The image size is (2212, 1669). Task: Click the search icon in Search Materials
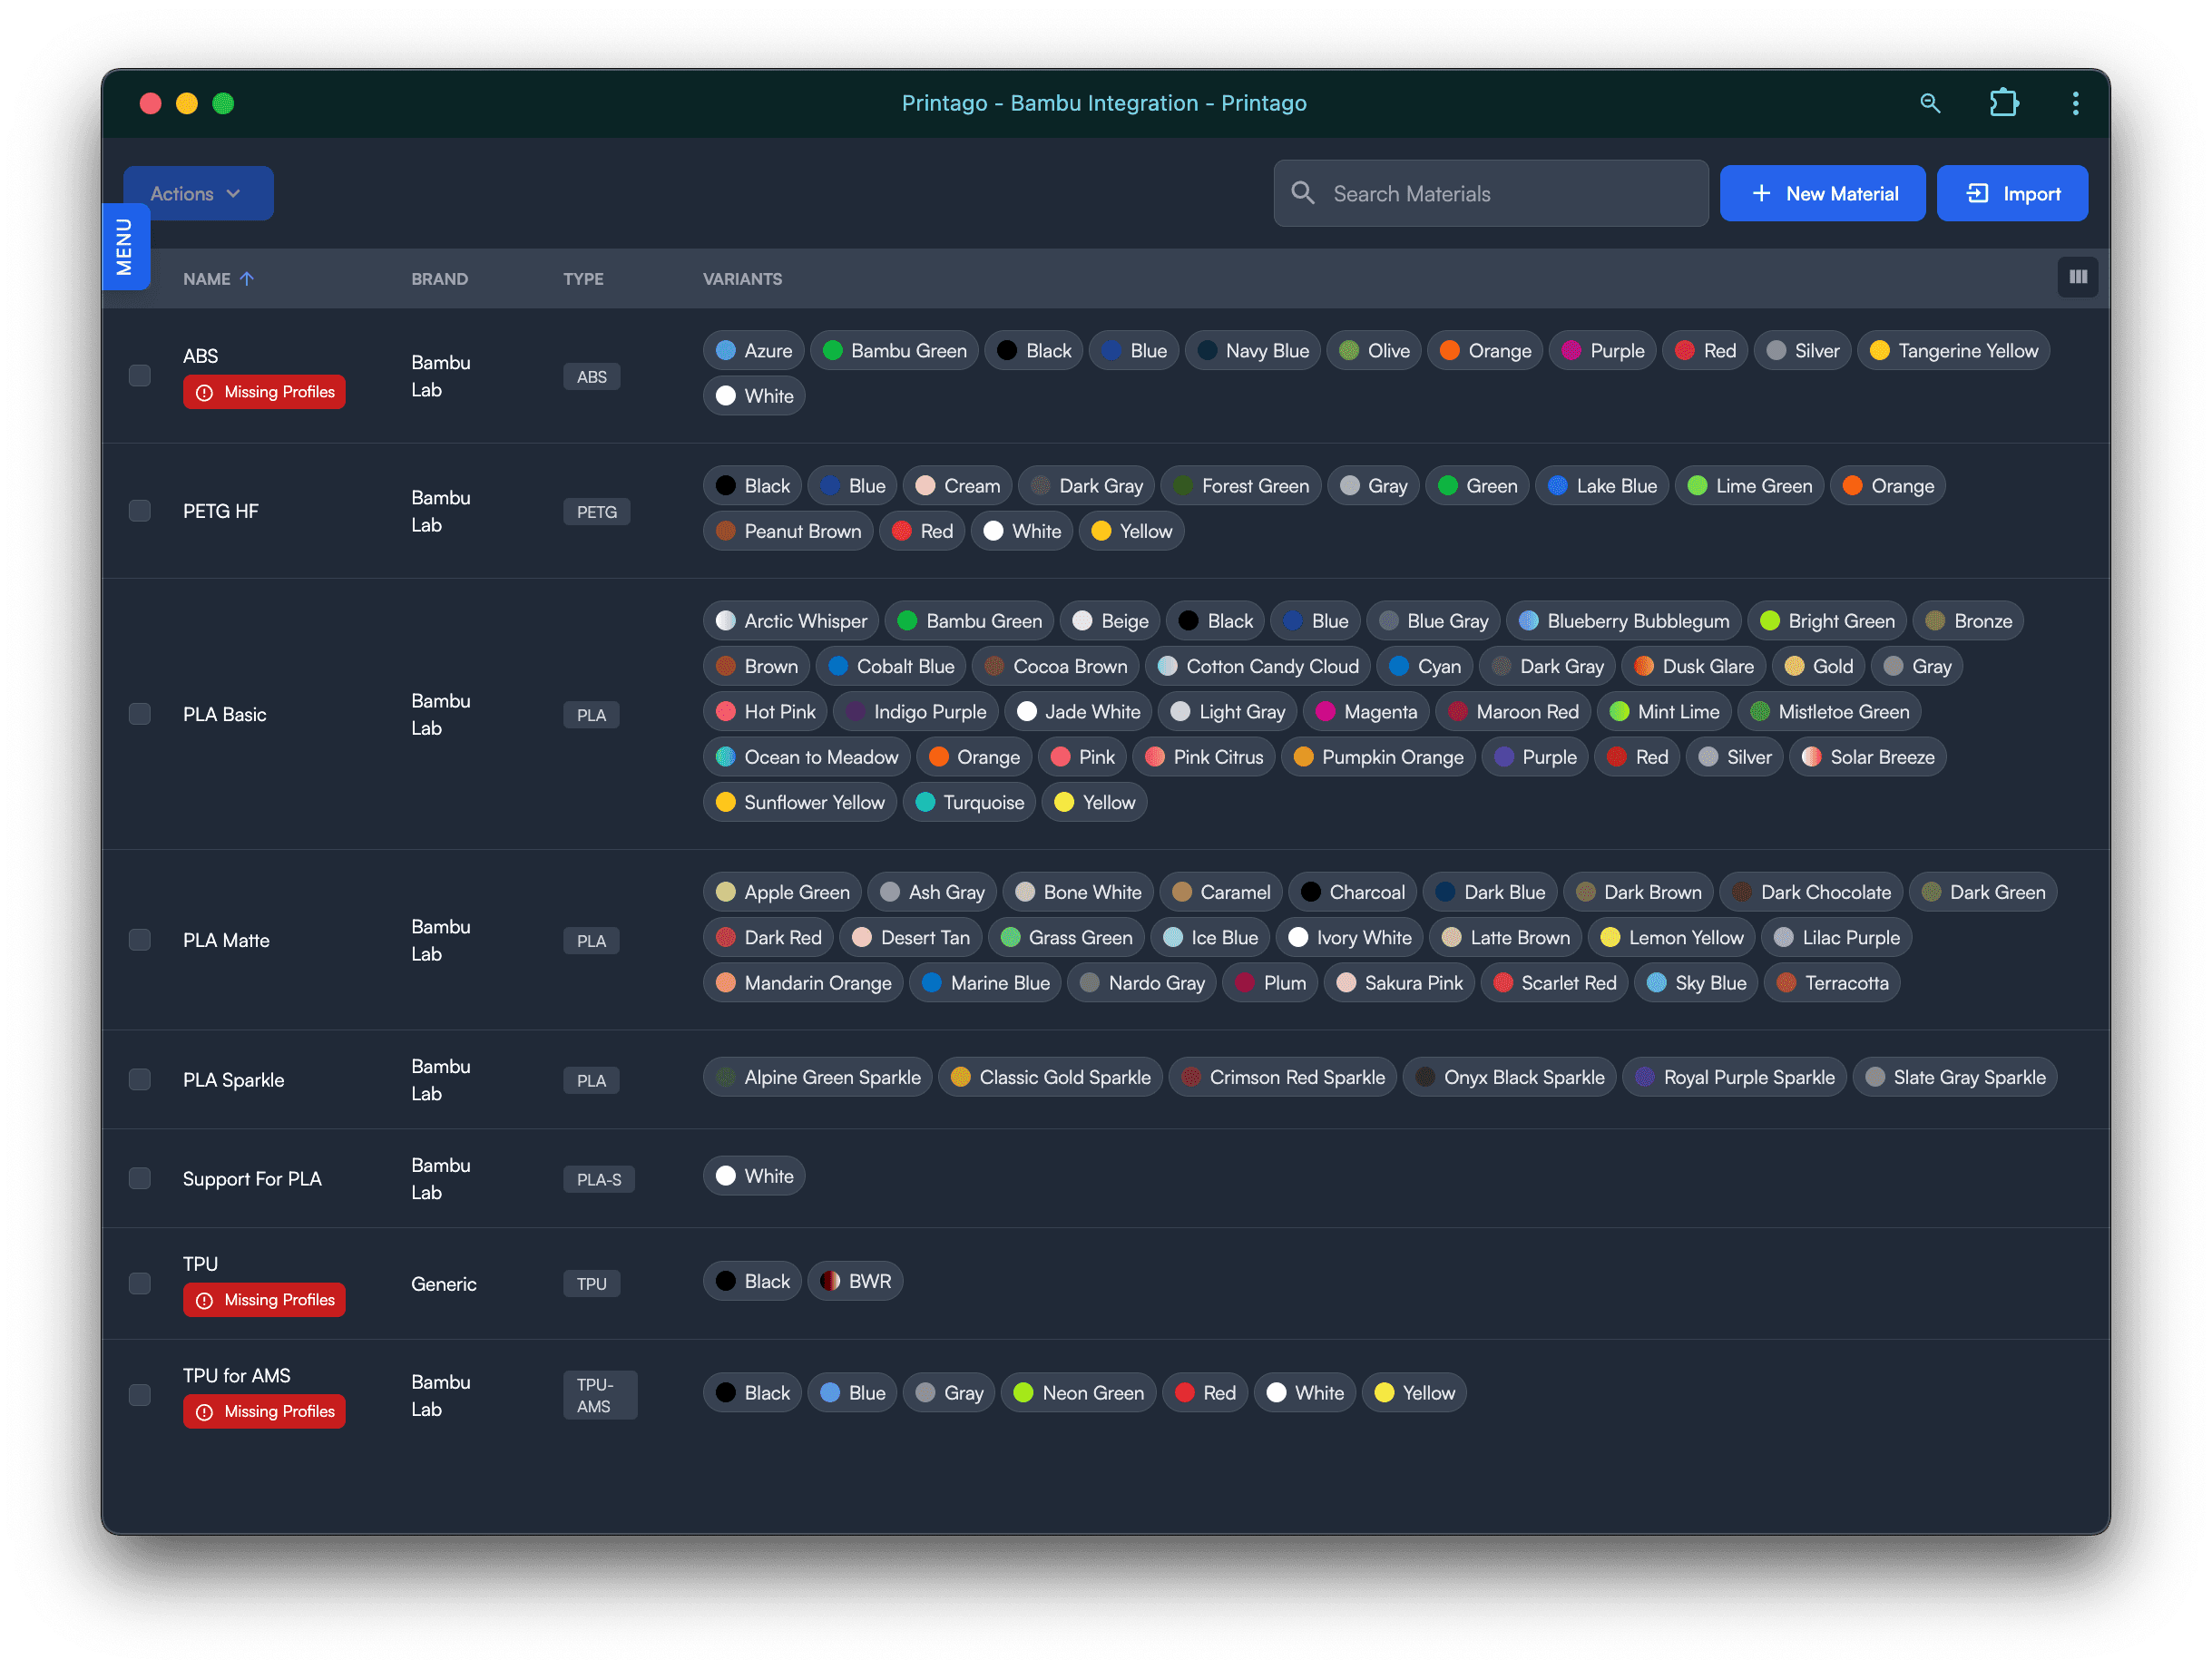coord(1302,193)
